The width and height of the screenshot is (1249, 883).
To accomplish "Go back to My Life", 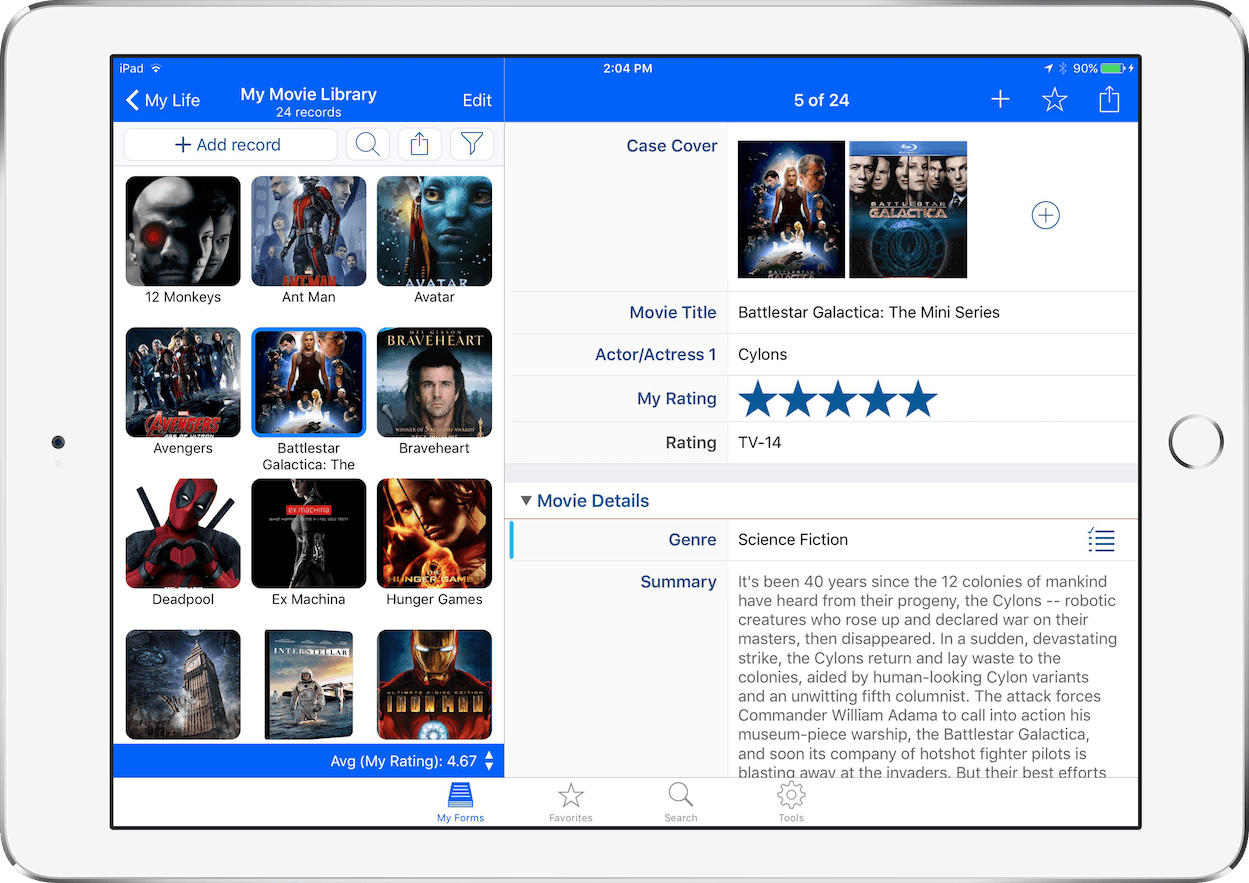I will tap(163, 100).
